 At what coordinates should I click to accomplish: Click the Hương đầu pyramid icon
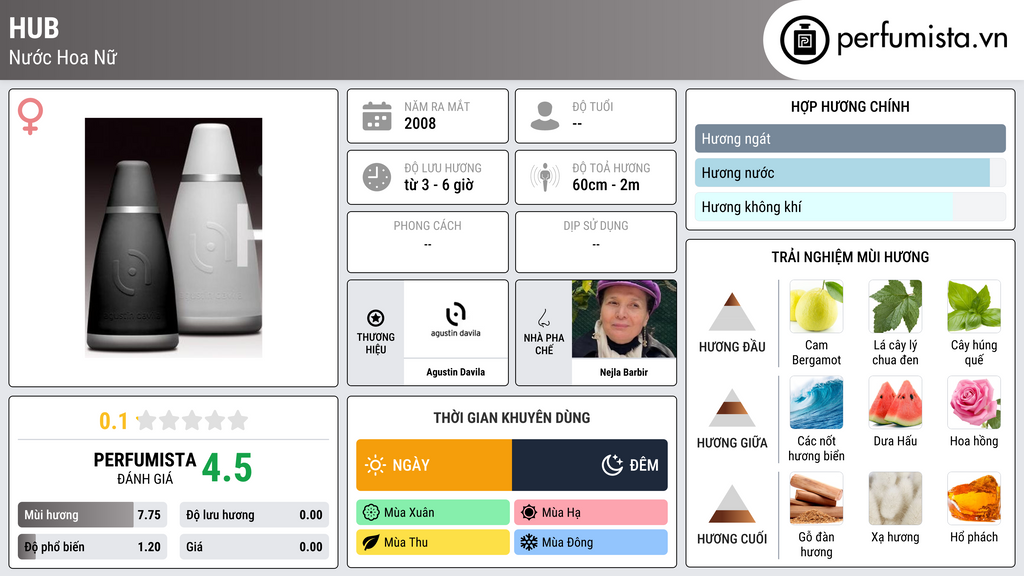(732, 312)
